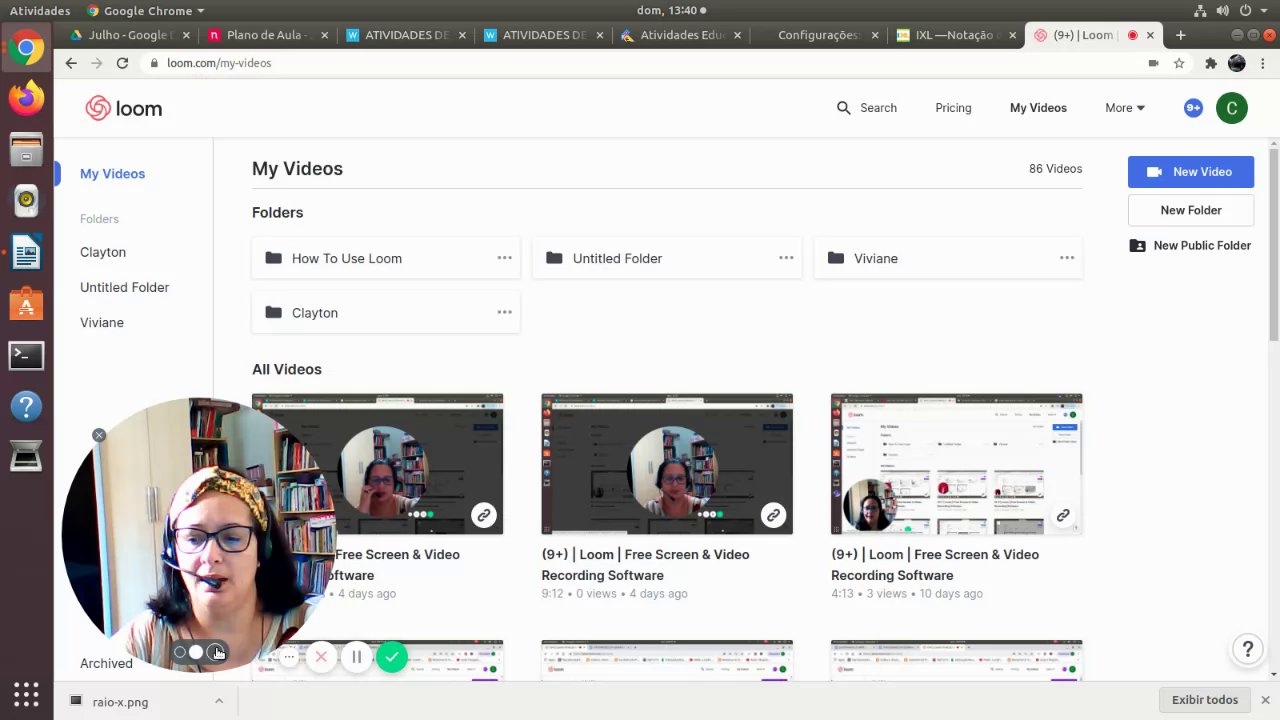Click the New Video button
This screenshot has width=1280, height=720.
click(1190, 172)
